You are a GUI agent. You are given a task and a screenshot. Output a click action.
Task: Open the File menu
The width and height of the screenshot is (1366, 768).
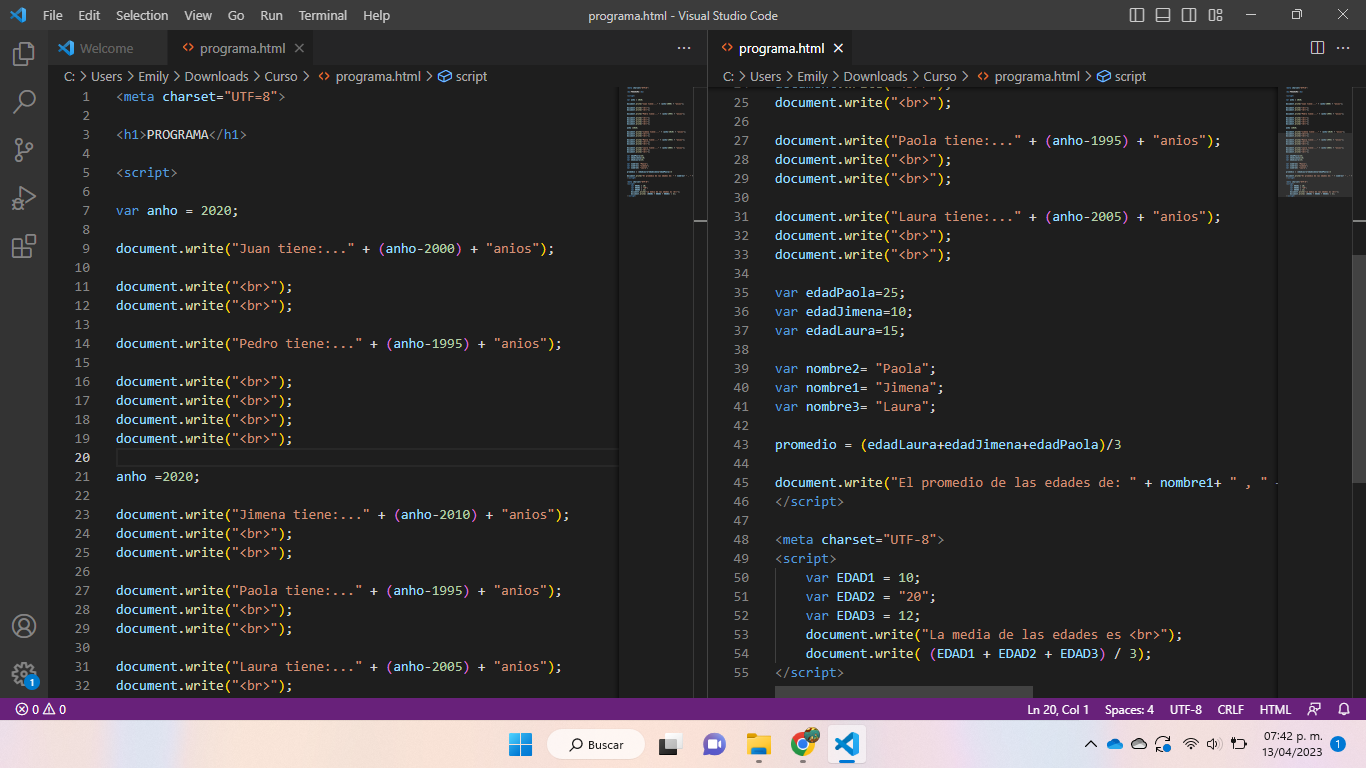(x=53, y=15)
